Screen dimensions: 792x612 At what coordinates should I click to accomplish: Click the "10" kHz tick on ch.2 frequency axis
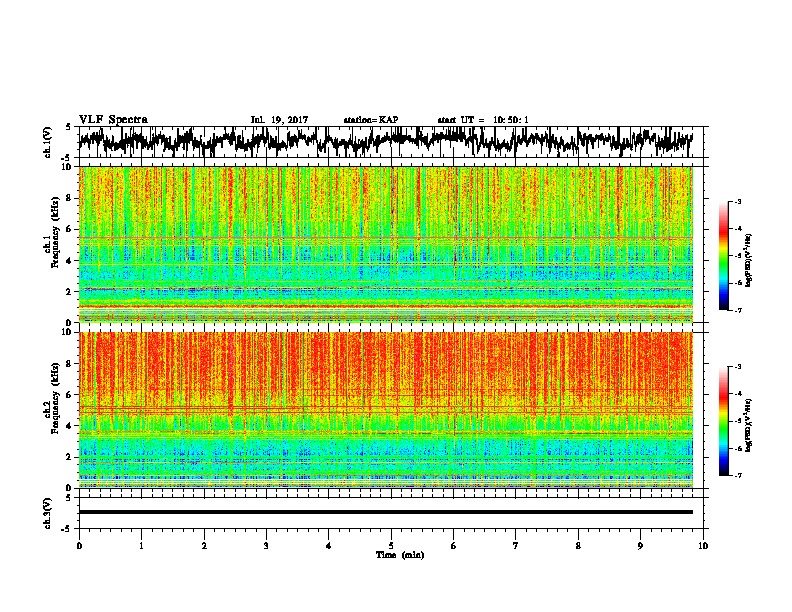click(x=69, y=332)
